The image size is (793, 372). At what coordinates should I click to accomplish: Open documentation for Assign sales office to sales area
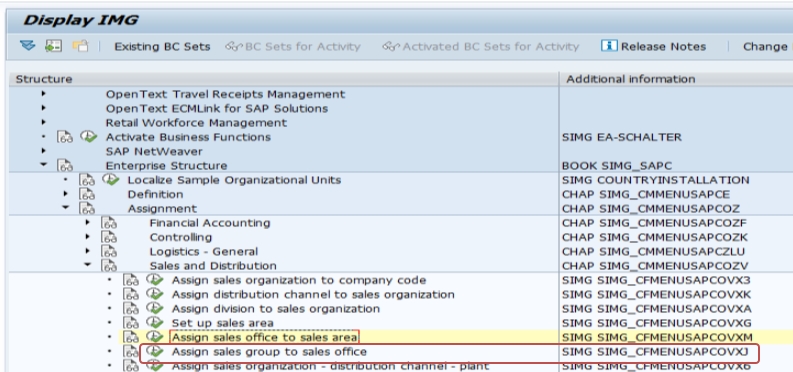point(131,337)
